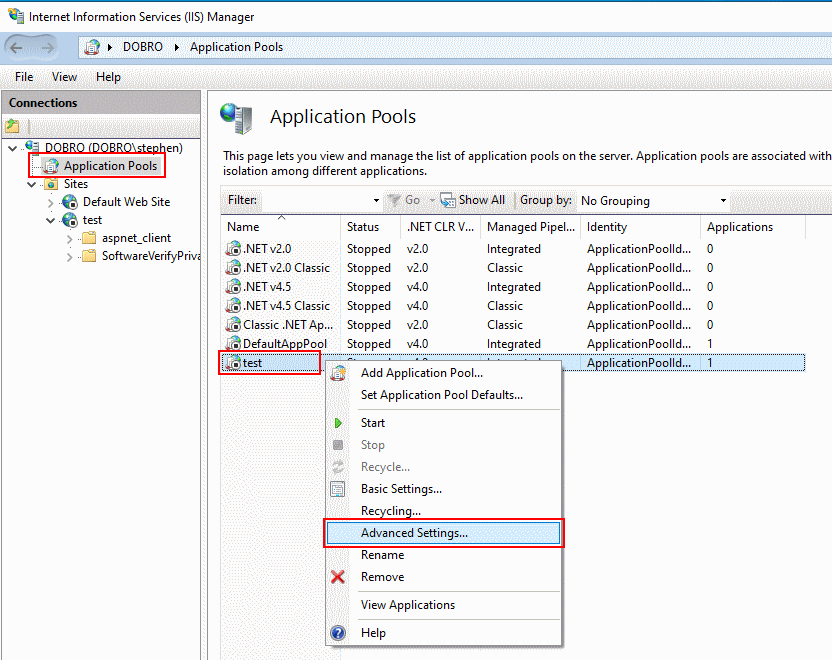This screenshot has width=832, height=660.
Task: Expand the Default Web Site node
Action: pos(51,203)
